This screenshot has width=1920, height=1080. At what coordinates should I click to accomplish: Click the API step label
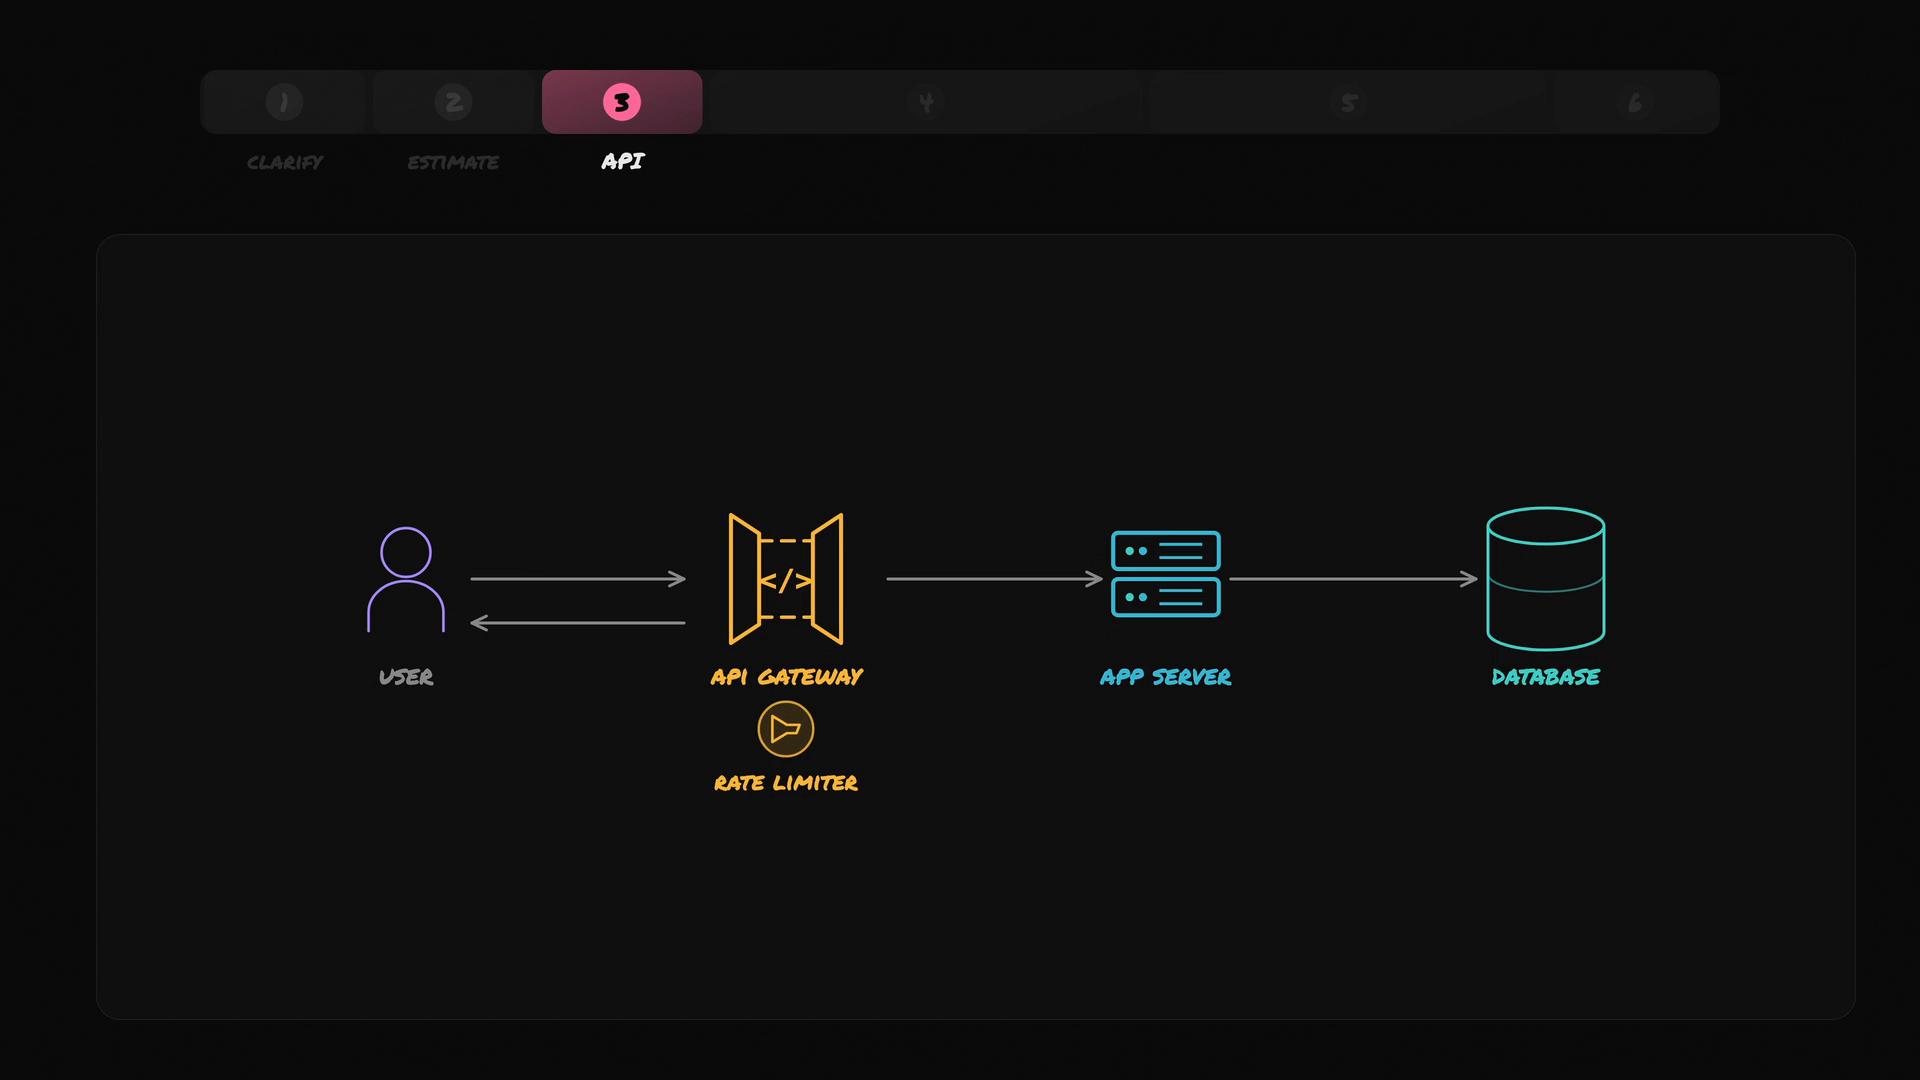tap(623, 161)
